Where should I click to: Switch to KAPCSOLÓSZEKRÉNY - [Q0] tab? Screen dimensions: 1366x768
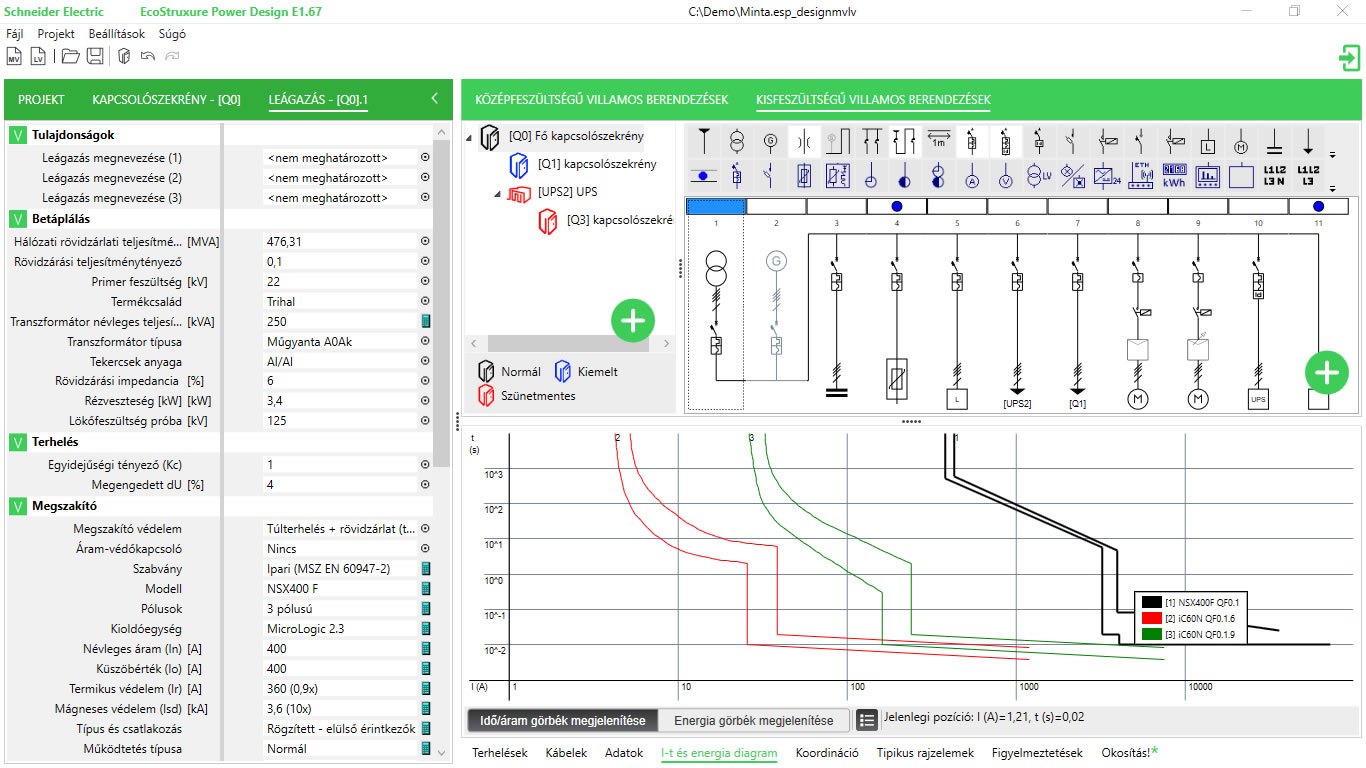(167, 100)
